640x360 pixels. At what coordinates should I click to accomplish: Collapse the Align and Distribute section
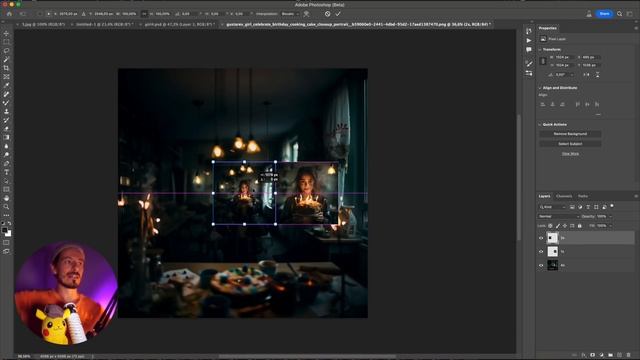coord(540,88)
